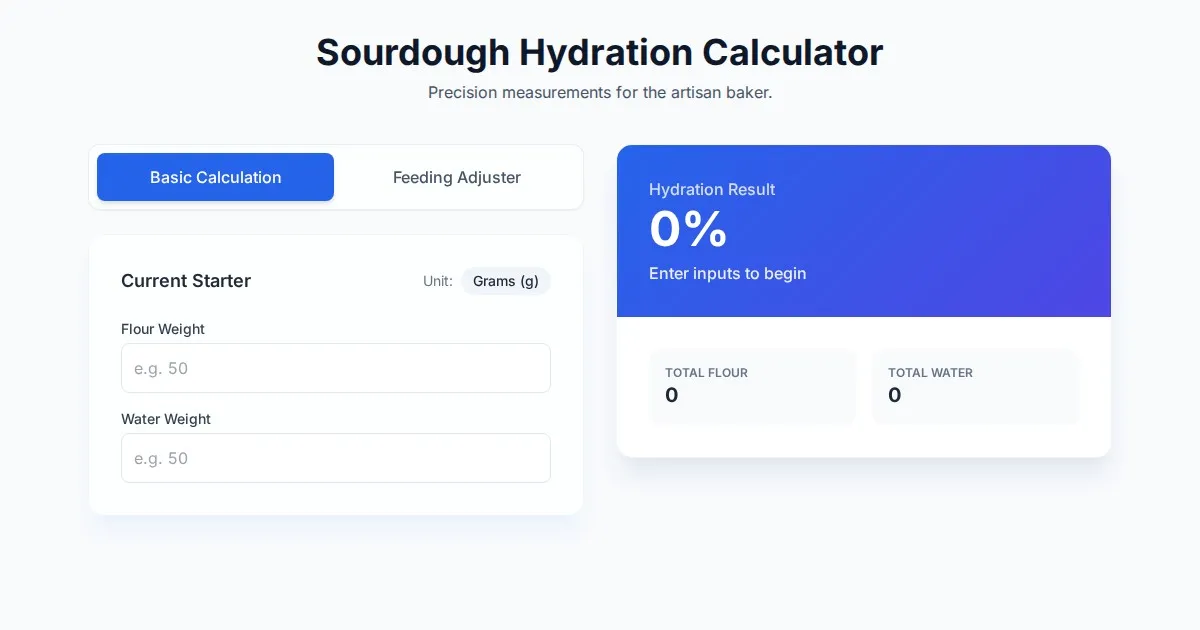Switch to the Basic Calculation tab
1200x630 pixels.
(x=215, y=177)
